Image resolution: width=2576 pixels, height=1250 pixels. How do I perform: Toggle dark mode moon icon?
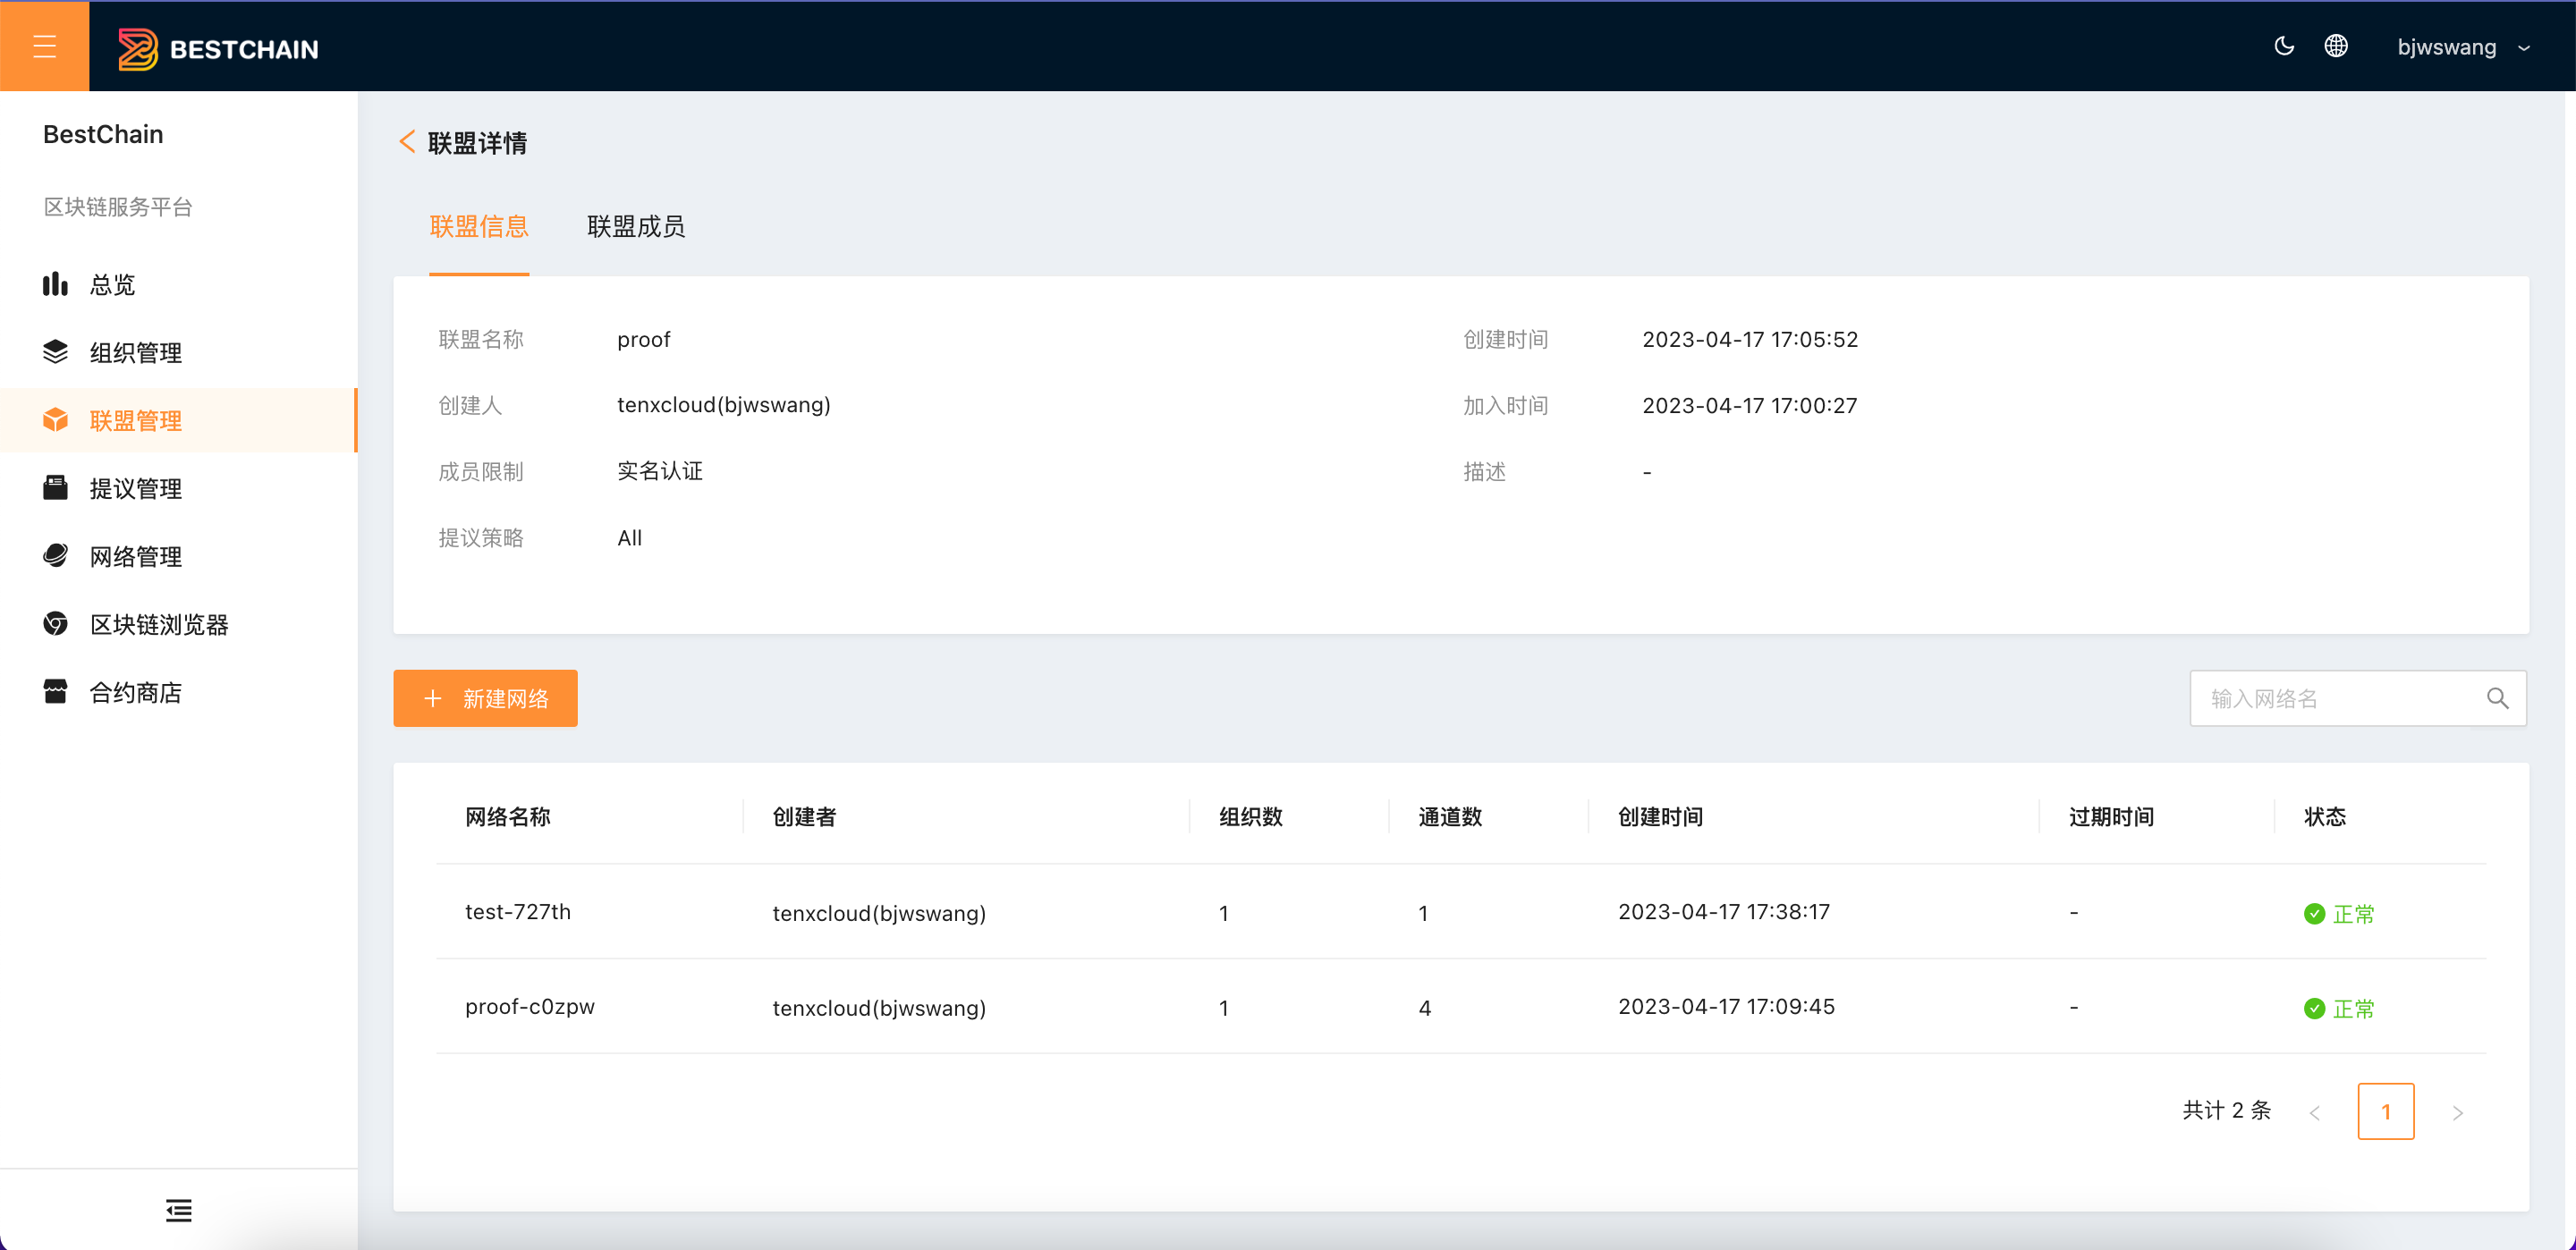tap(2284, 46)
